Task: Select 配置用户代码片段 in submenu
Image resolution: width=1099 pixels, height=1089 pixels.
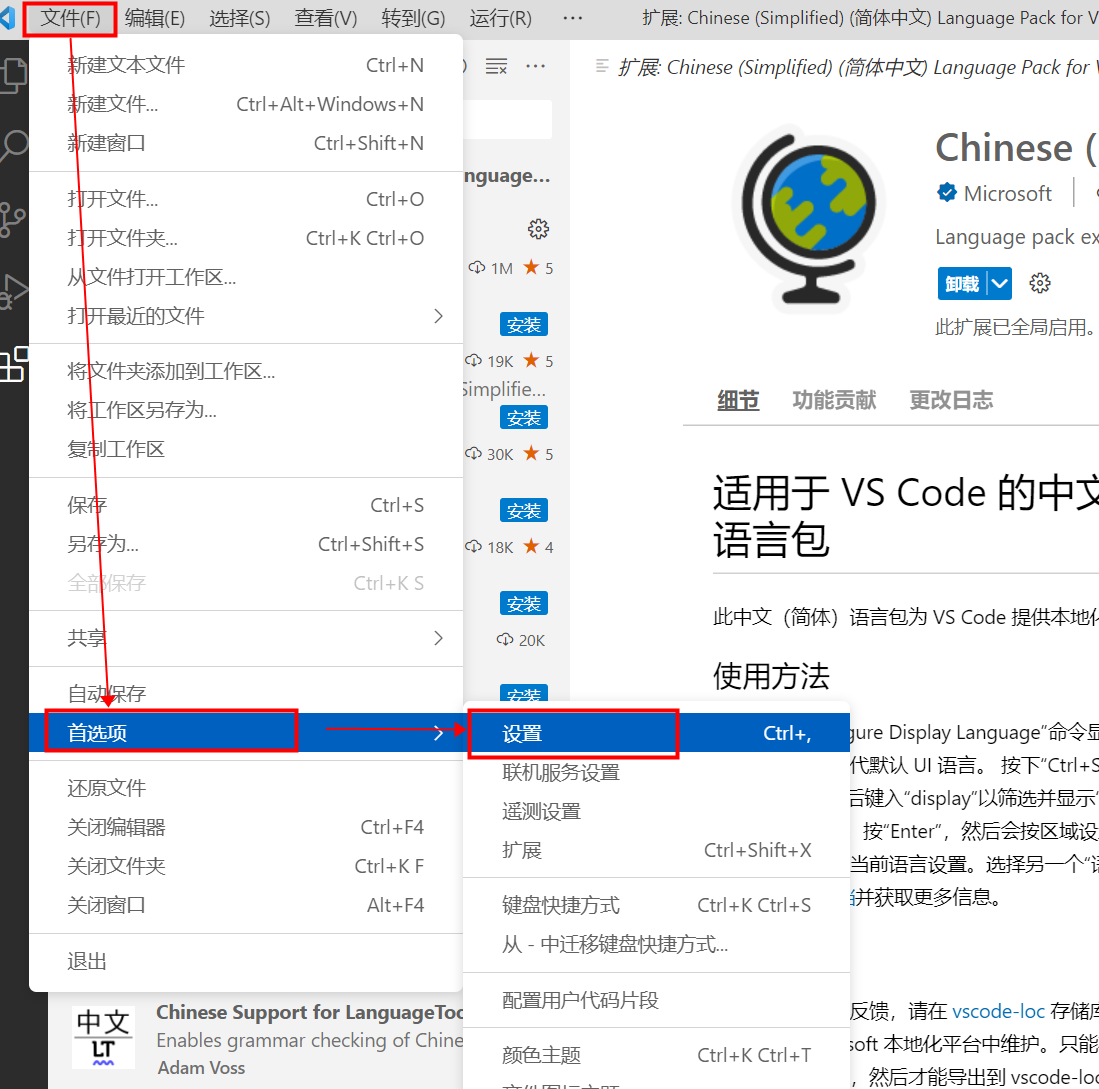Action: click(x=657, y=1001)
